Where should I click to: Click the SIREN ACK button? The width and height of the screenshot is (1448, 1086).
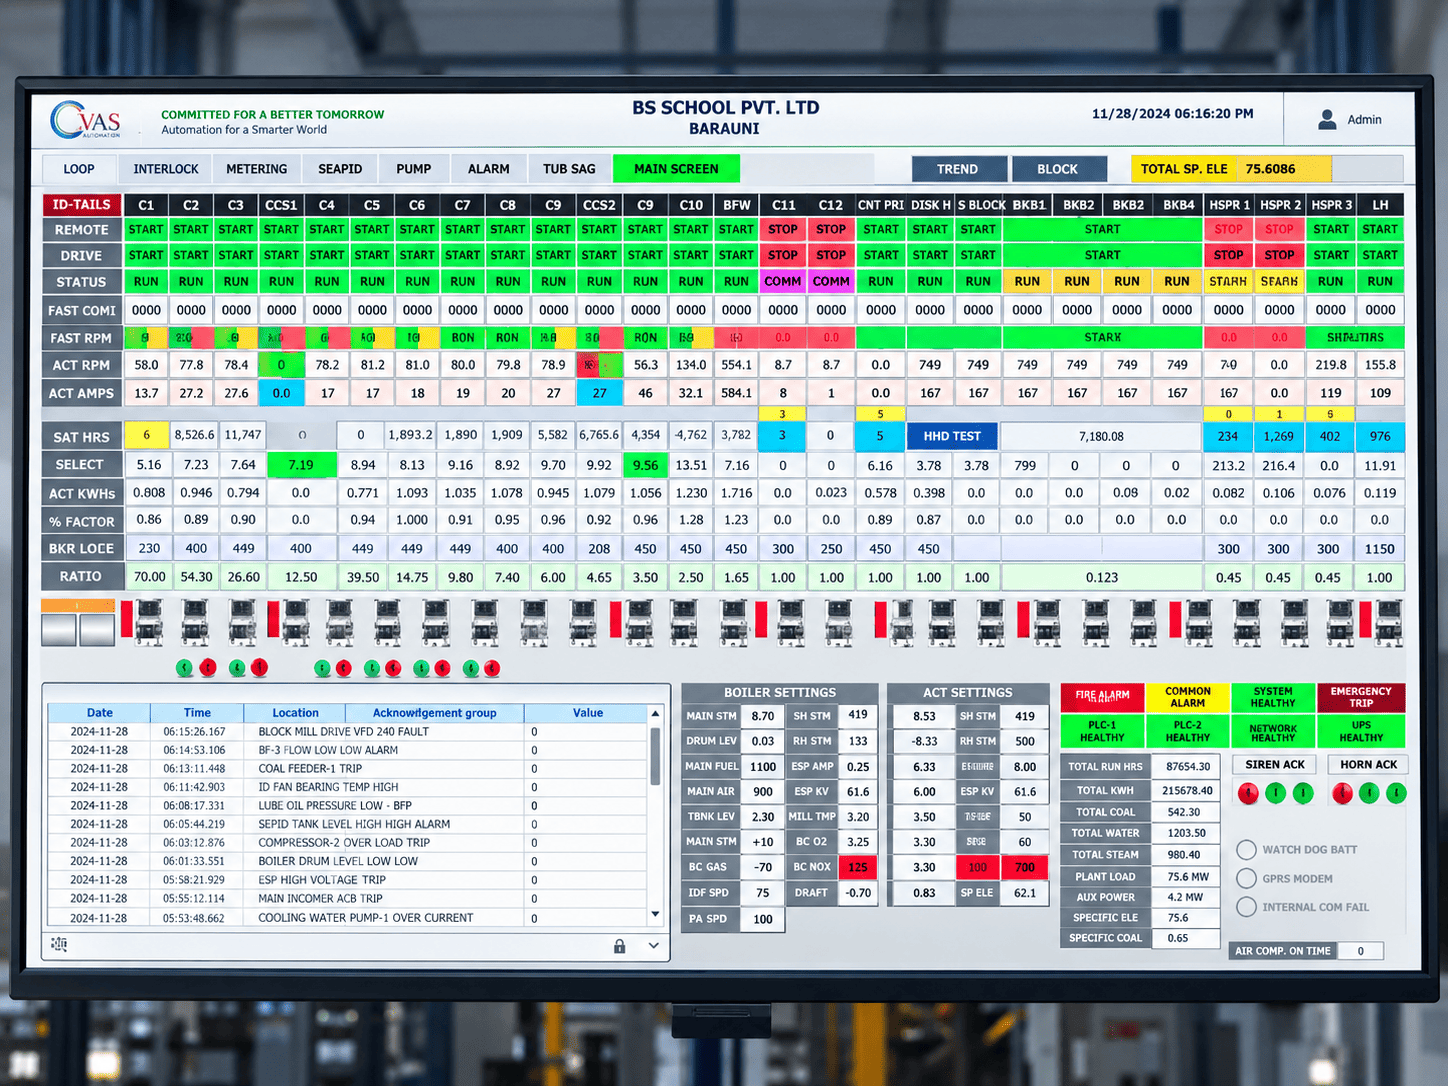1275,765
